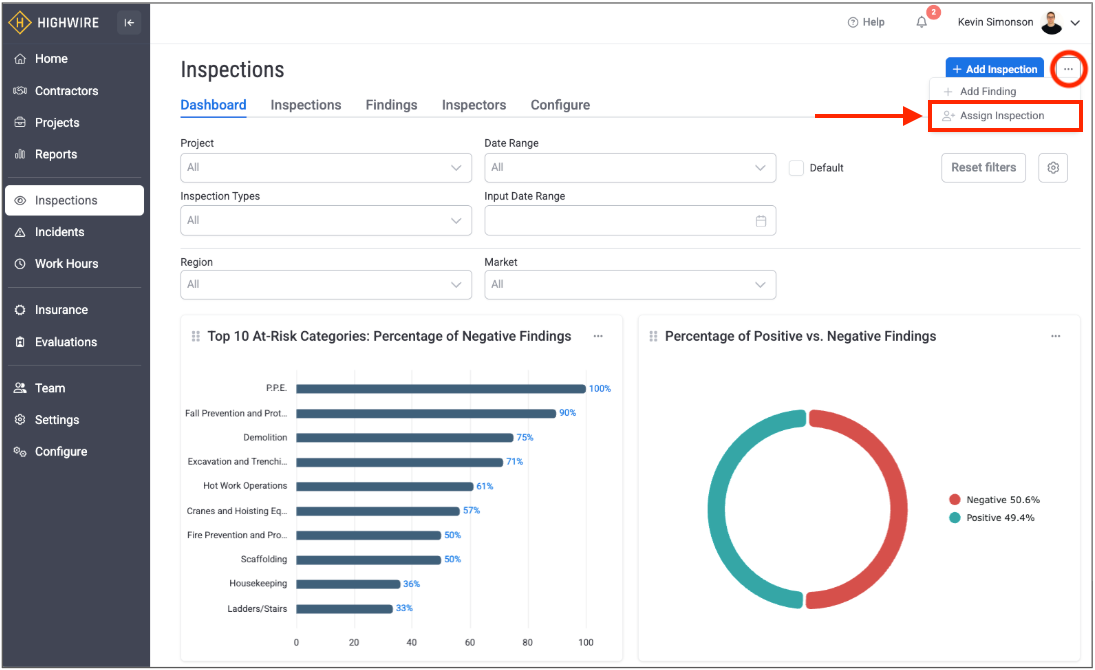Click the Add Inspection button
This screenshot has height=670, width=1095.
(994, 69)
